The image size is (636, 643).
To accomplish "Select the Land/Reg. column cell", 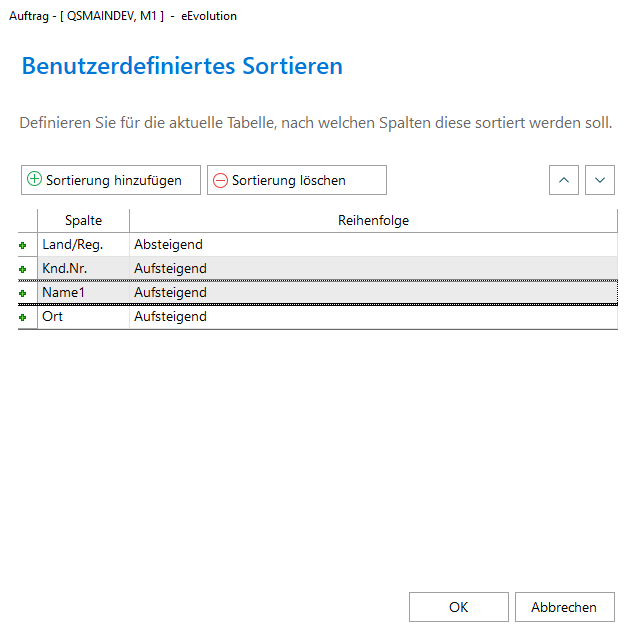I will click(x=83, y=244).
